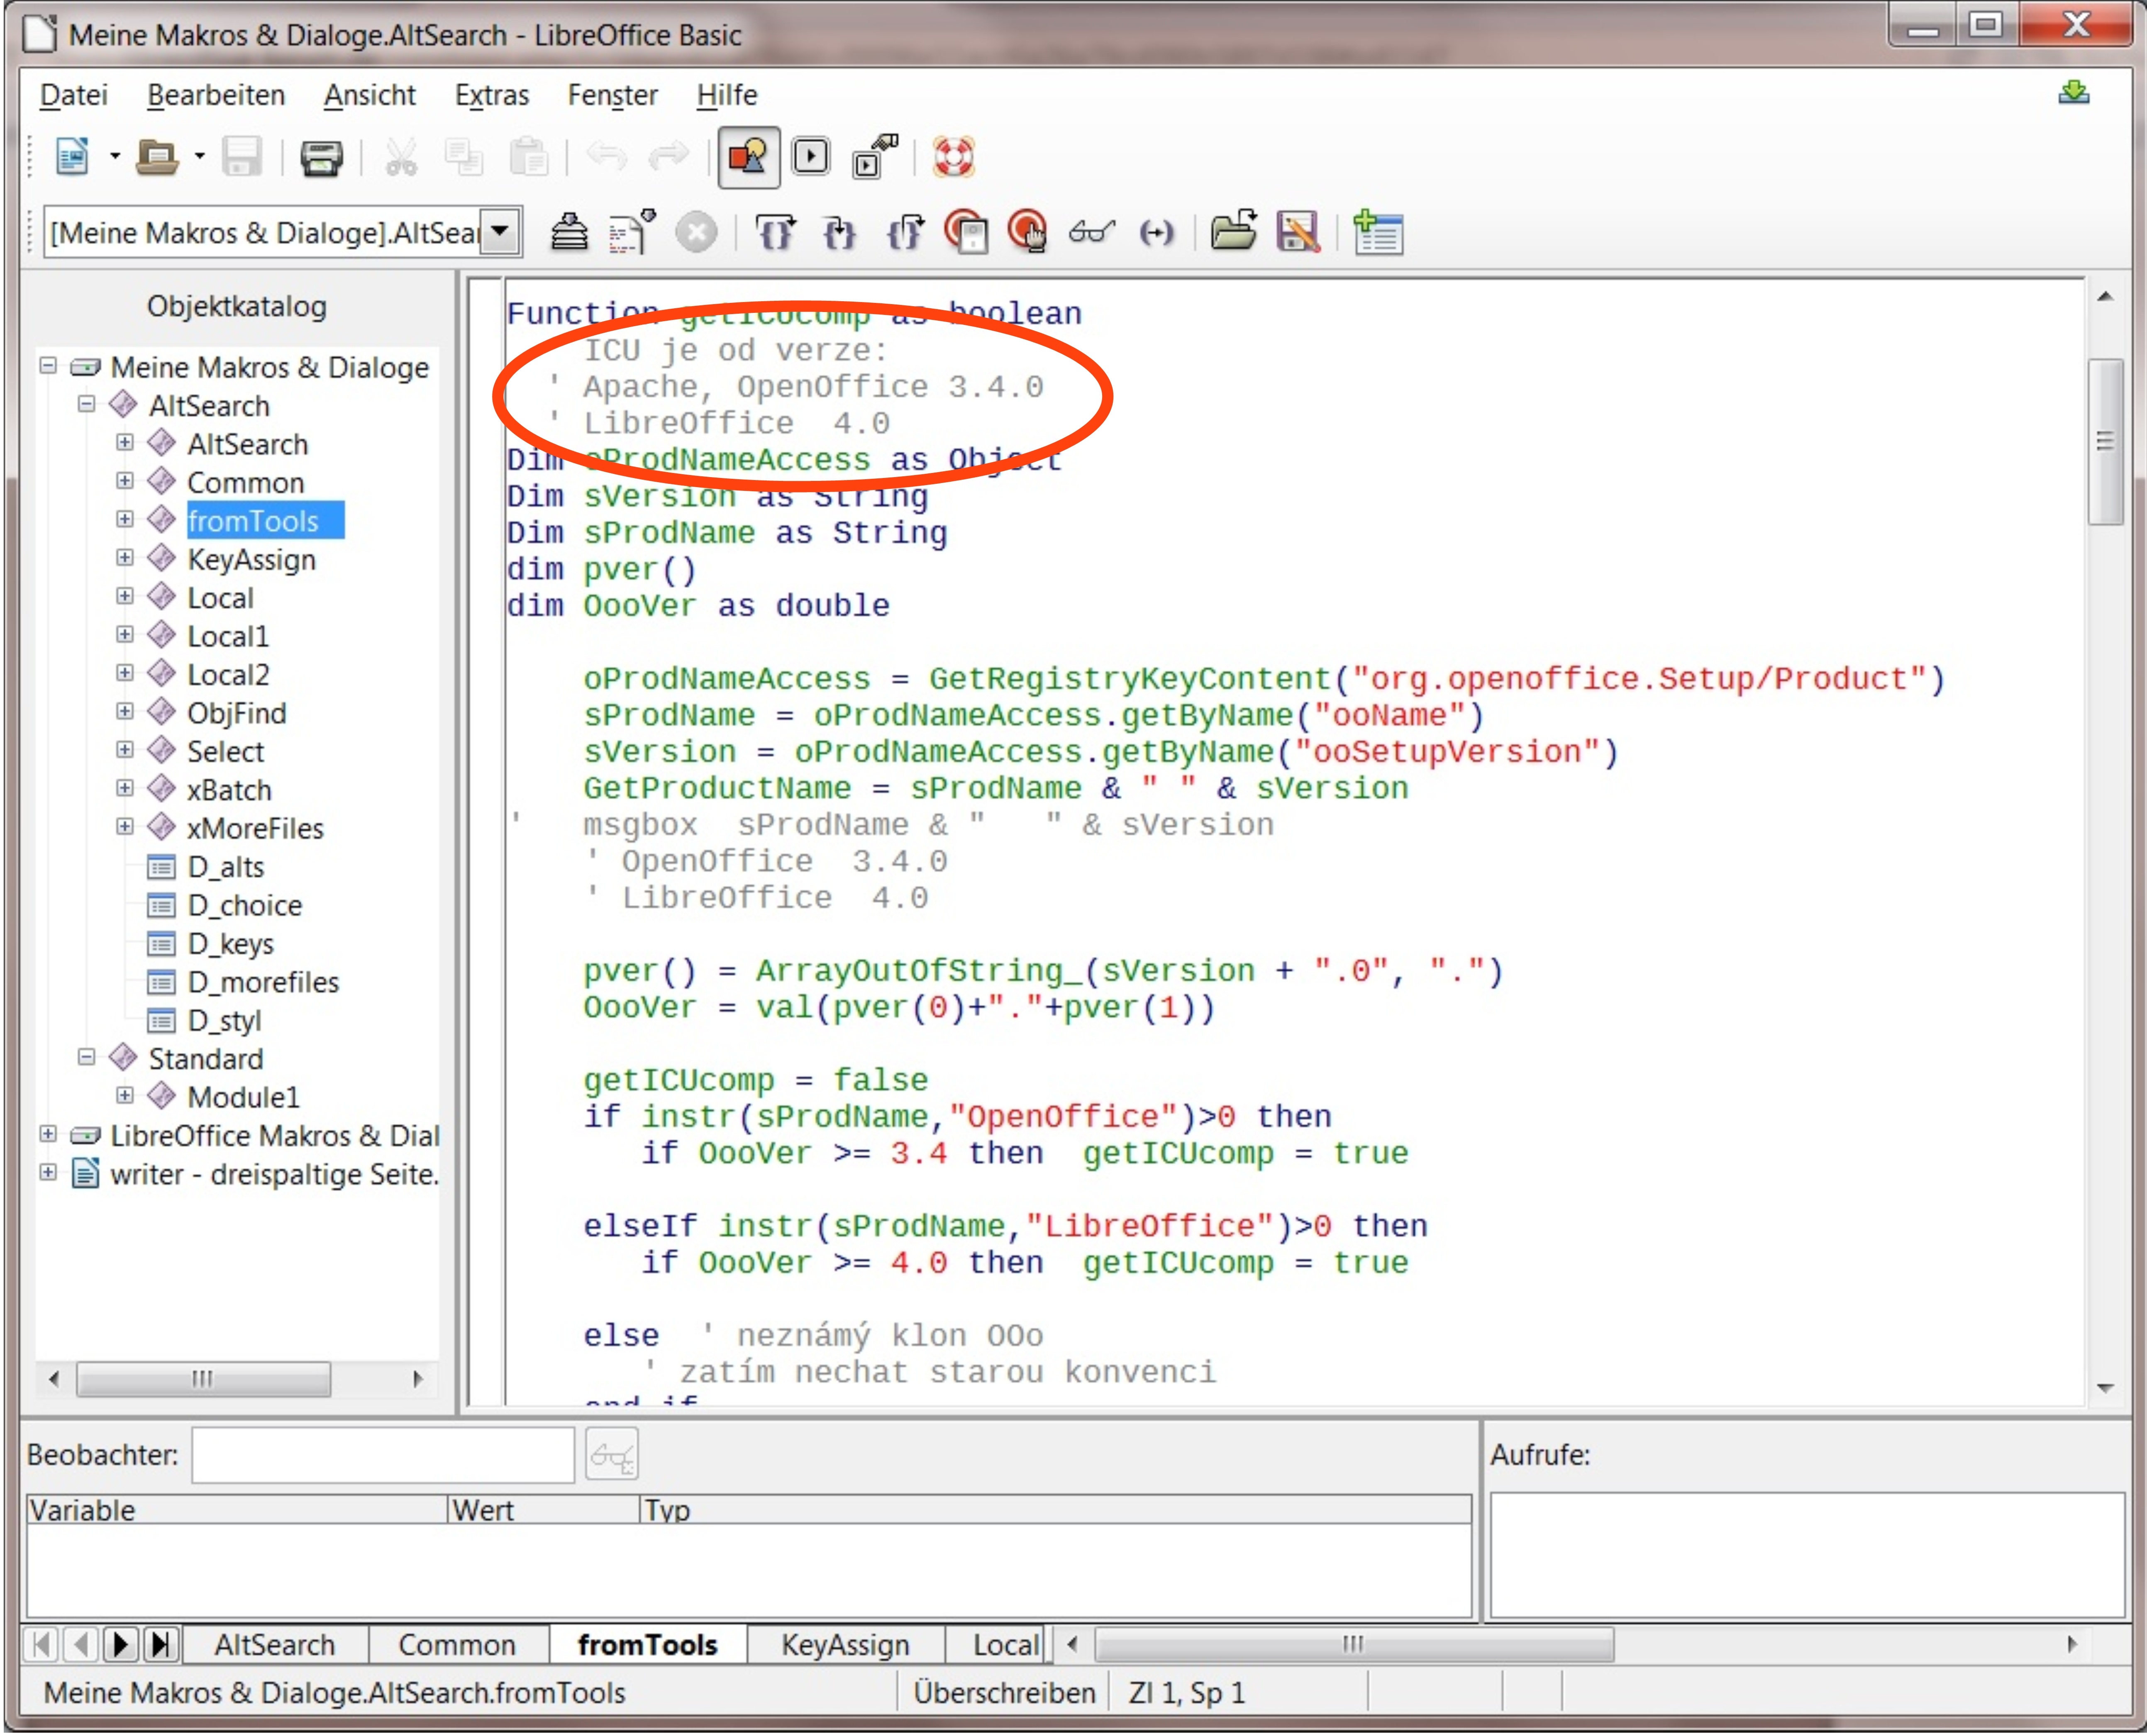Click the Manage Breakpoints icon
Screen dimensions: 2147x1736
[1028, 232]
